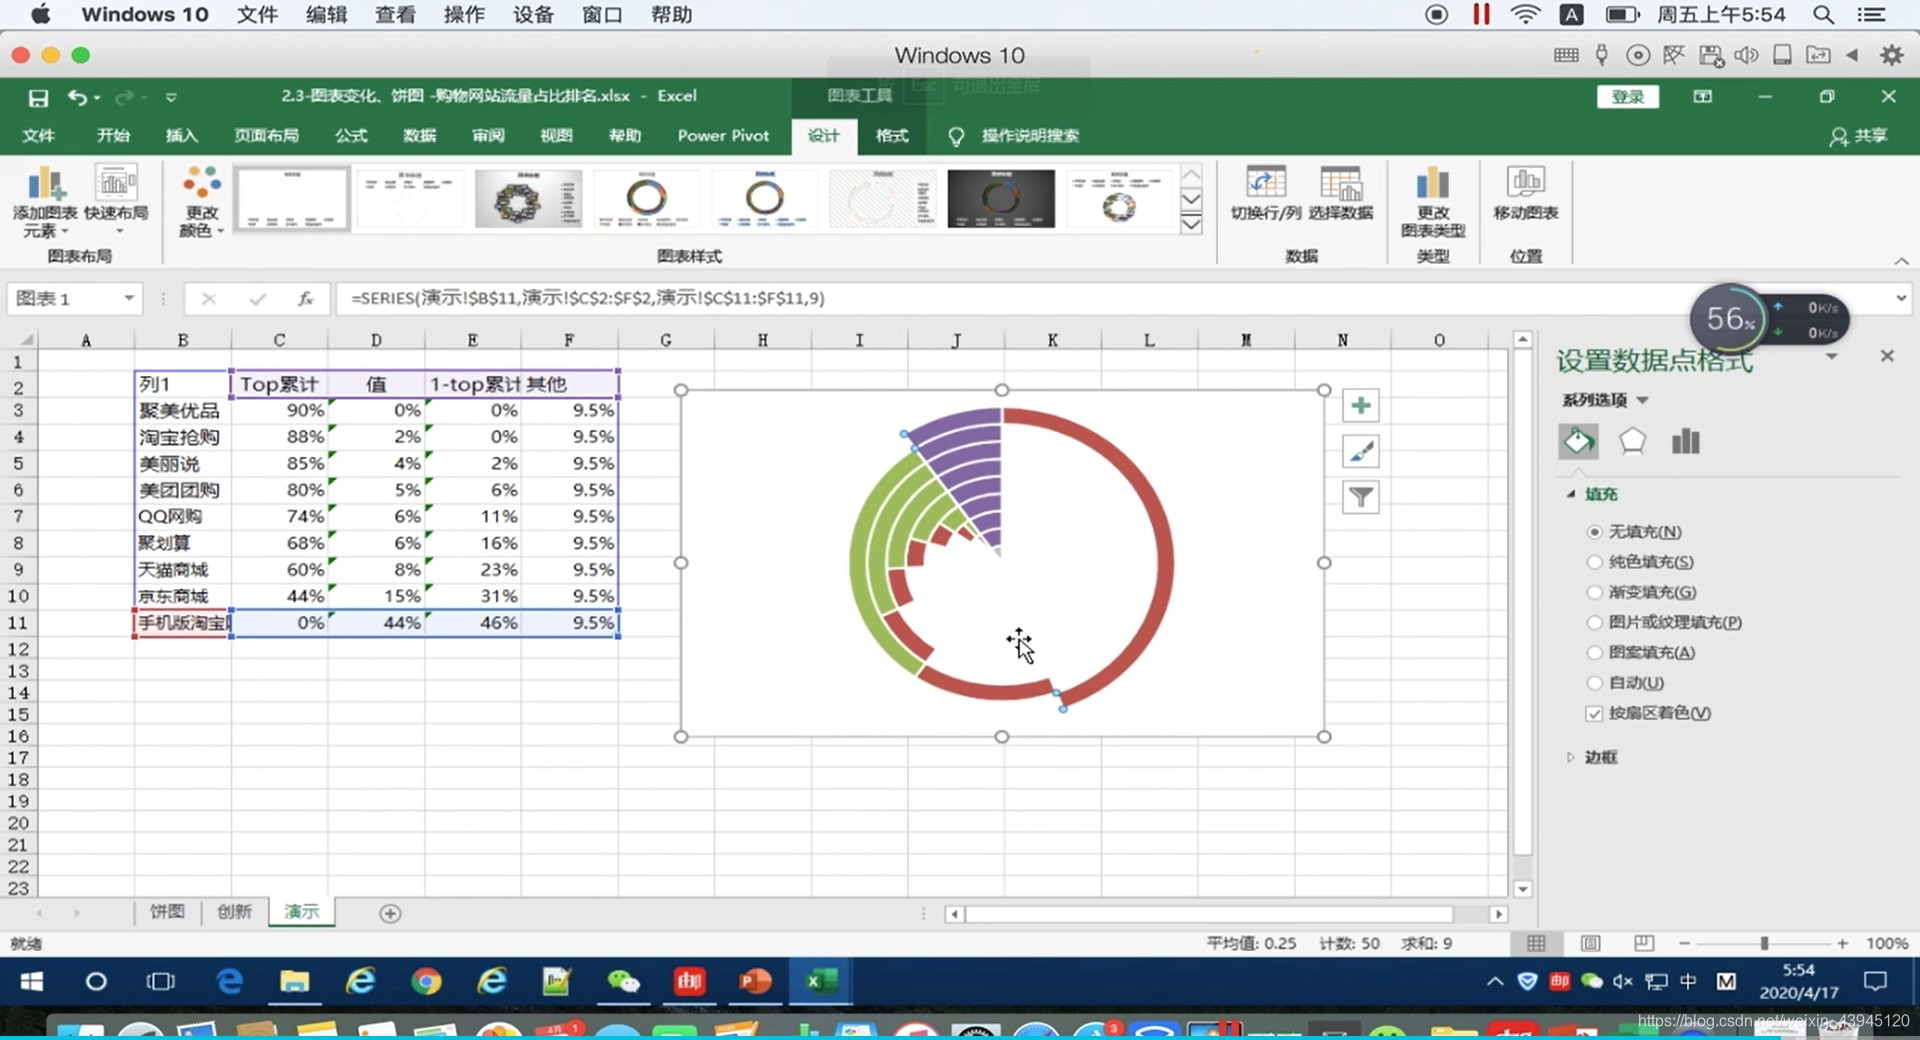Click the Insert Function fx icon

[306, 298]
